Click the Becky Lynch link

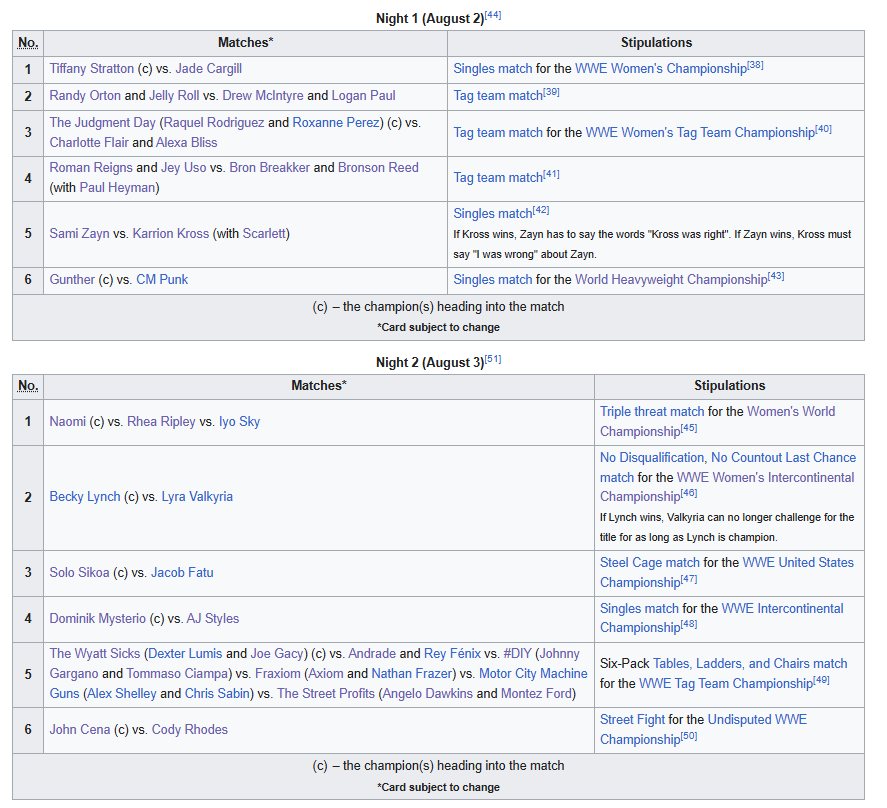tap(85, 497)
